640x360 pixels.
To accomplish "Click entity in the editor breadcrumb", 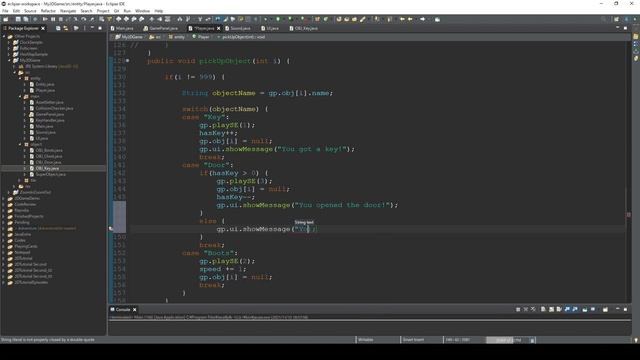I will click(x=177, y=37).
